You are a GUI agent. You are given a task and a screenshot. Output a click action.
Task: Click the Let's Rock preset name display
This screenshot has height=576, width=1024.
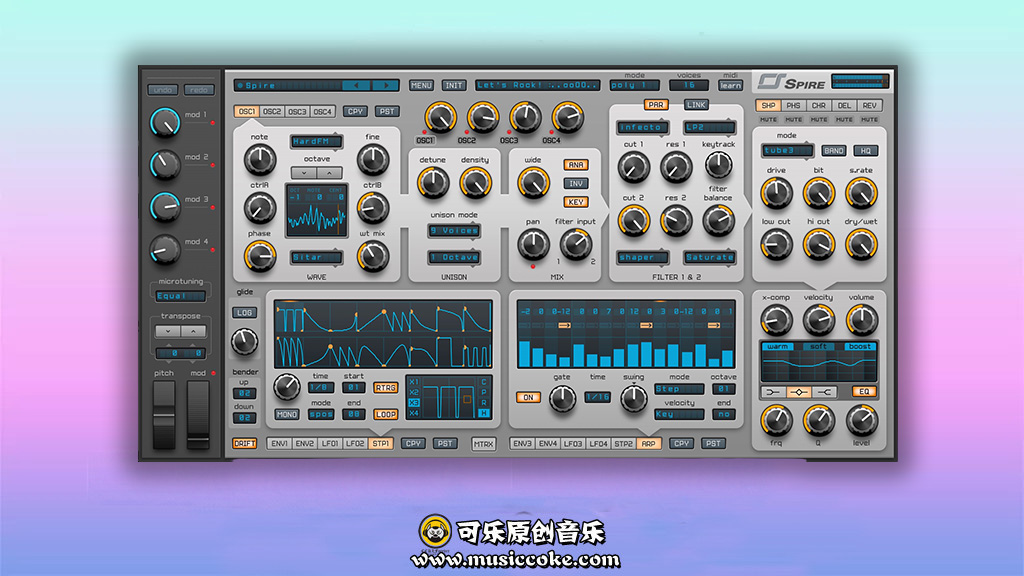pyautogui.click(x=537, y=85)
